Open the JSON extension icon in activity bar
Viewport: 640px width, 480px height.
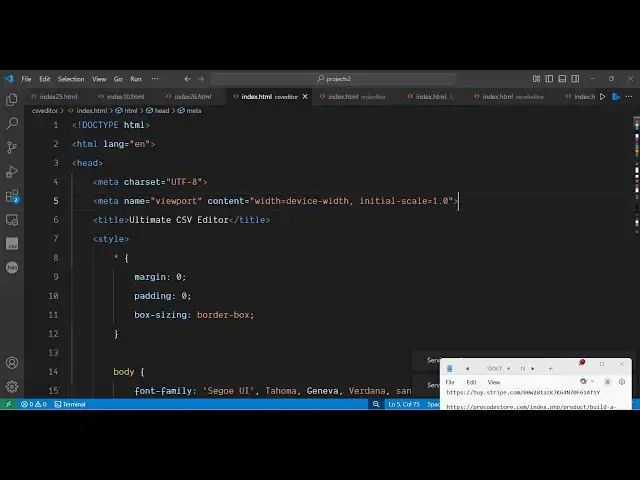(x=12, y=267)
